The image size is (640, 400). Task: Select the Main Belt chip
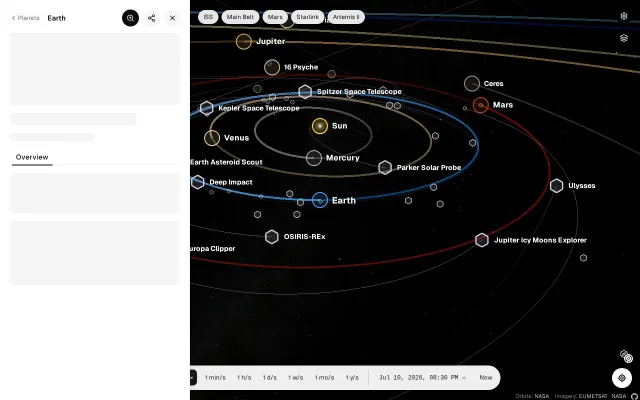(x=240, y=17)
